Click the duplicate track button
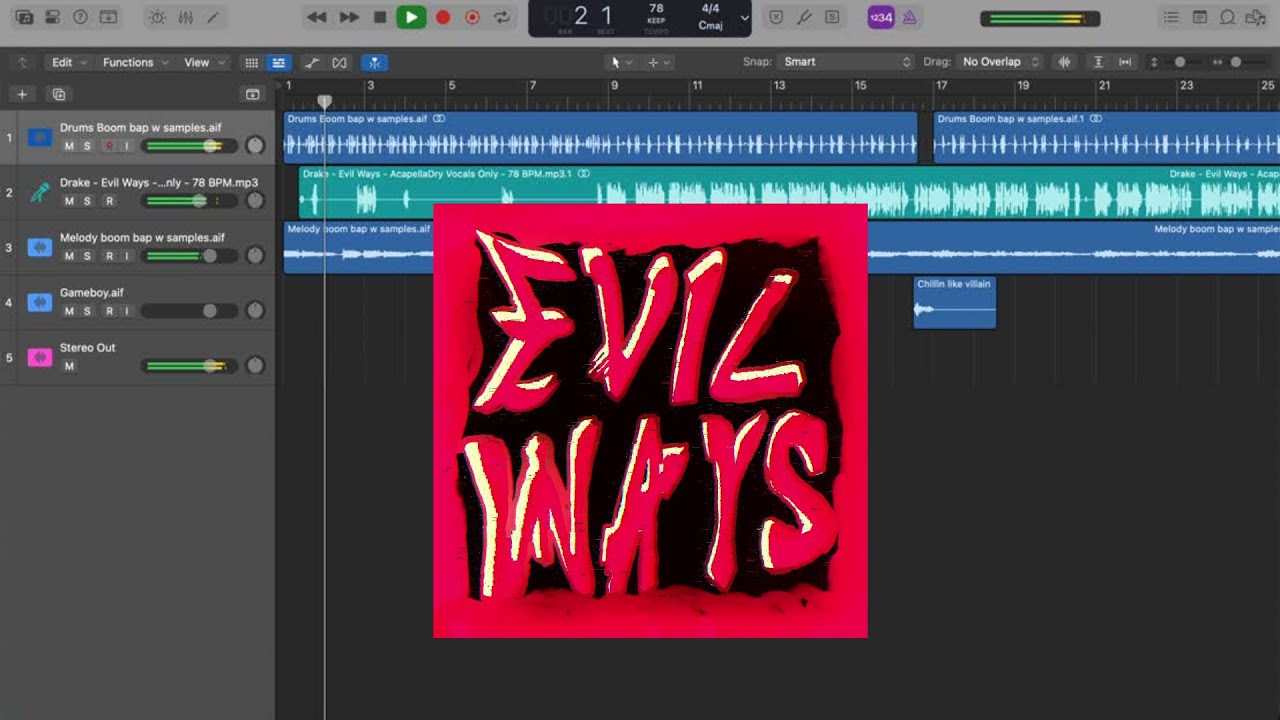 pos(59,94)
